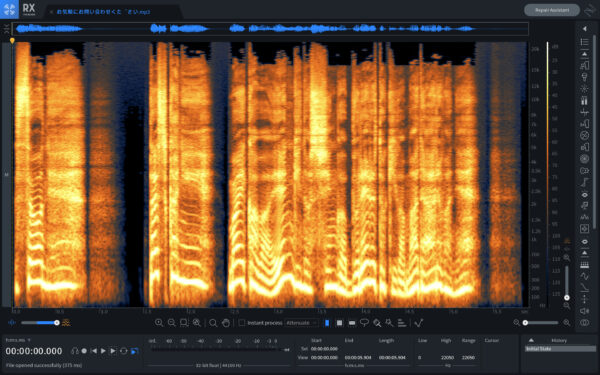Click the waveform overview strip
600x375 pixels.
(270, 29)
